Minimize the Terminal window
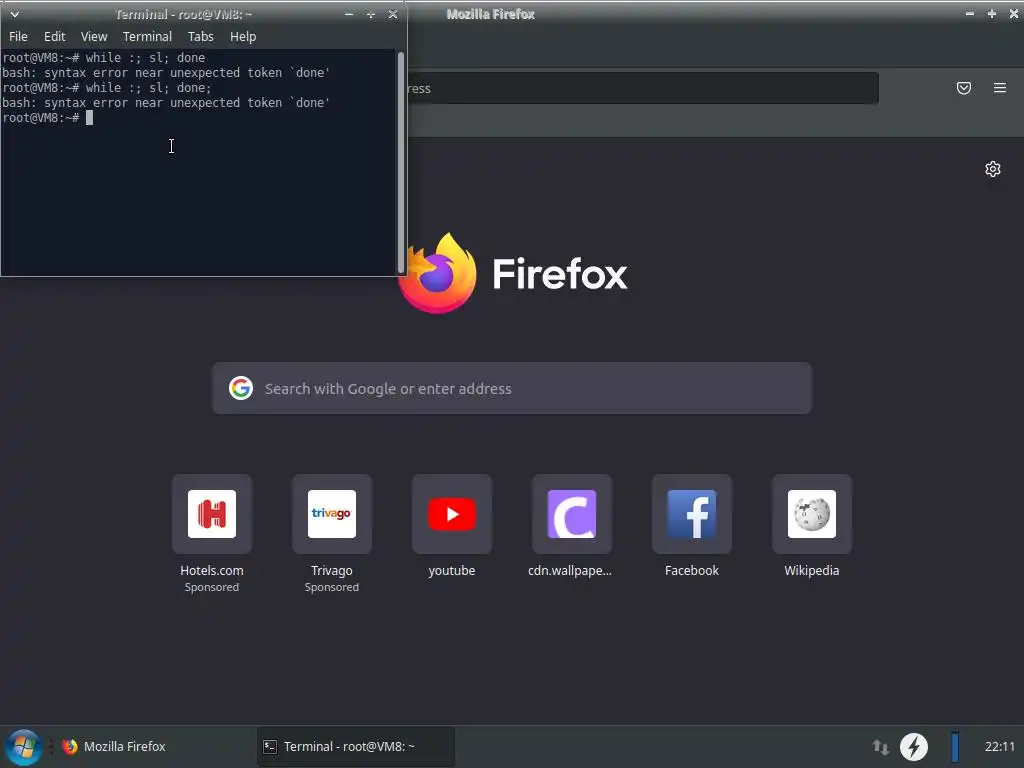Screen dimensions: 1024x768 [349, 14]
